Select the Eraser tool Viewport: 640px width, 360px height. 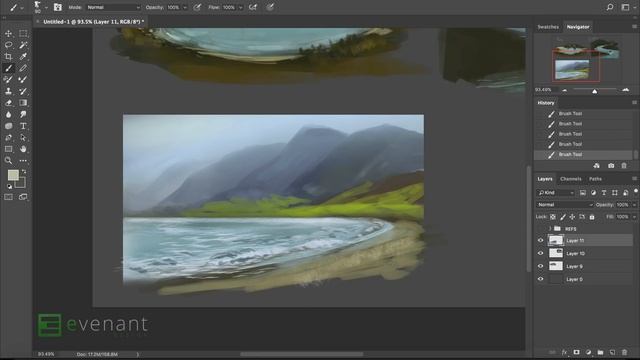tap(8, 103)
